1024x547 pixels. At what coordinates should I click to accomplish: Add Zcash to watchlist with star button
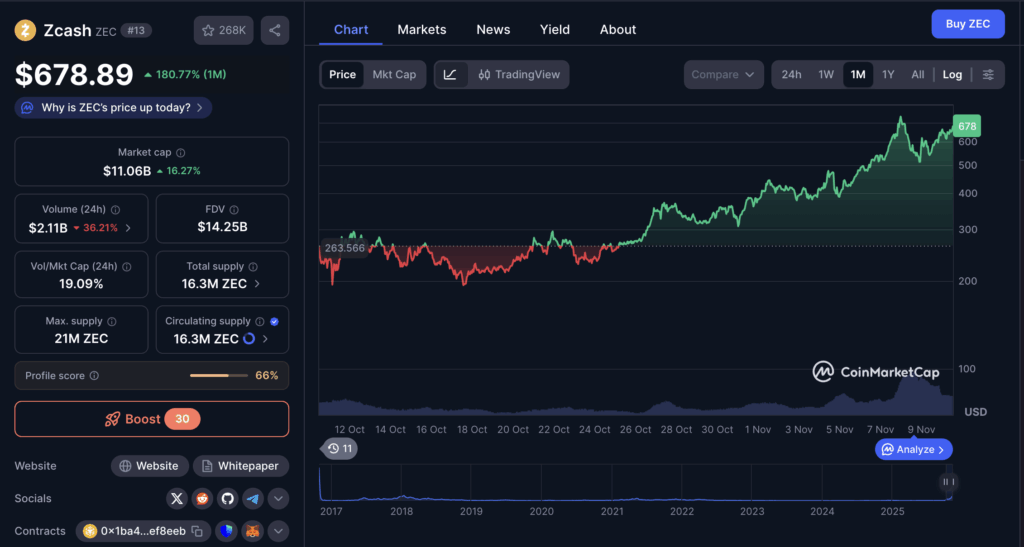pos(223,30)
